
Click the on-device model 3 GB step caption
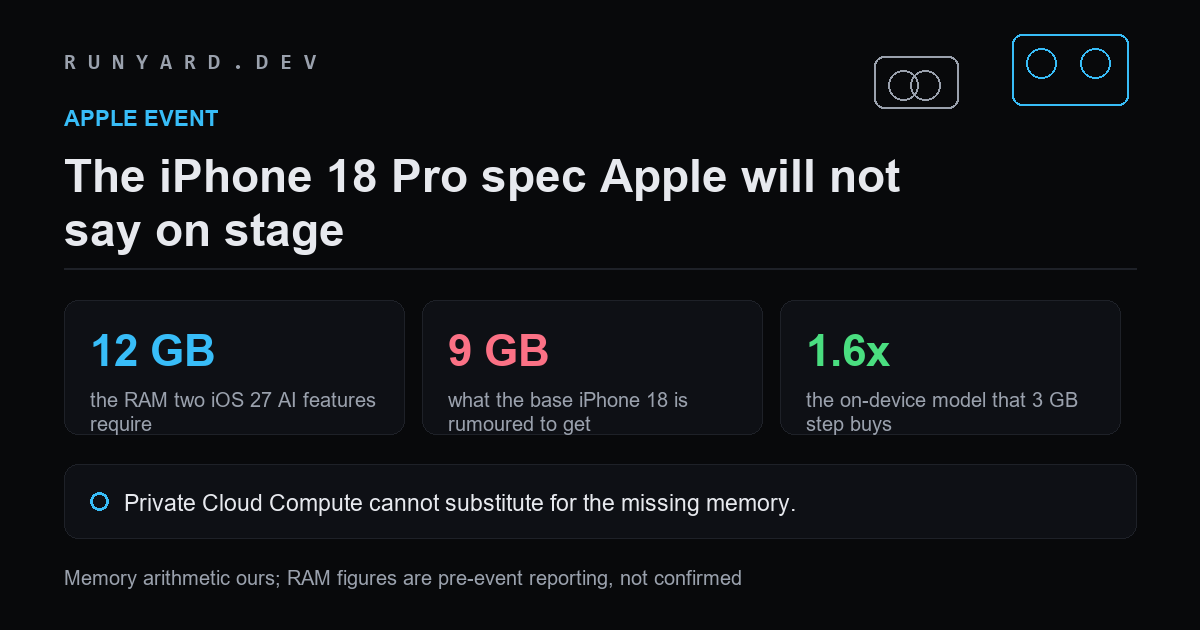click(x=942, y=412)
